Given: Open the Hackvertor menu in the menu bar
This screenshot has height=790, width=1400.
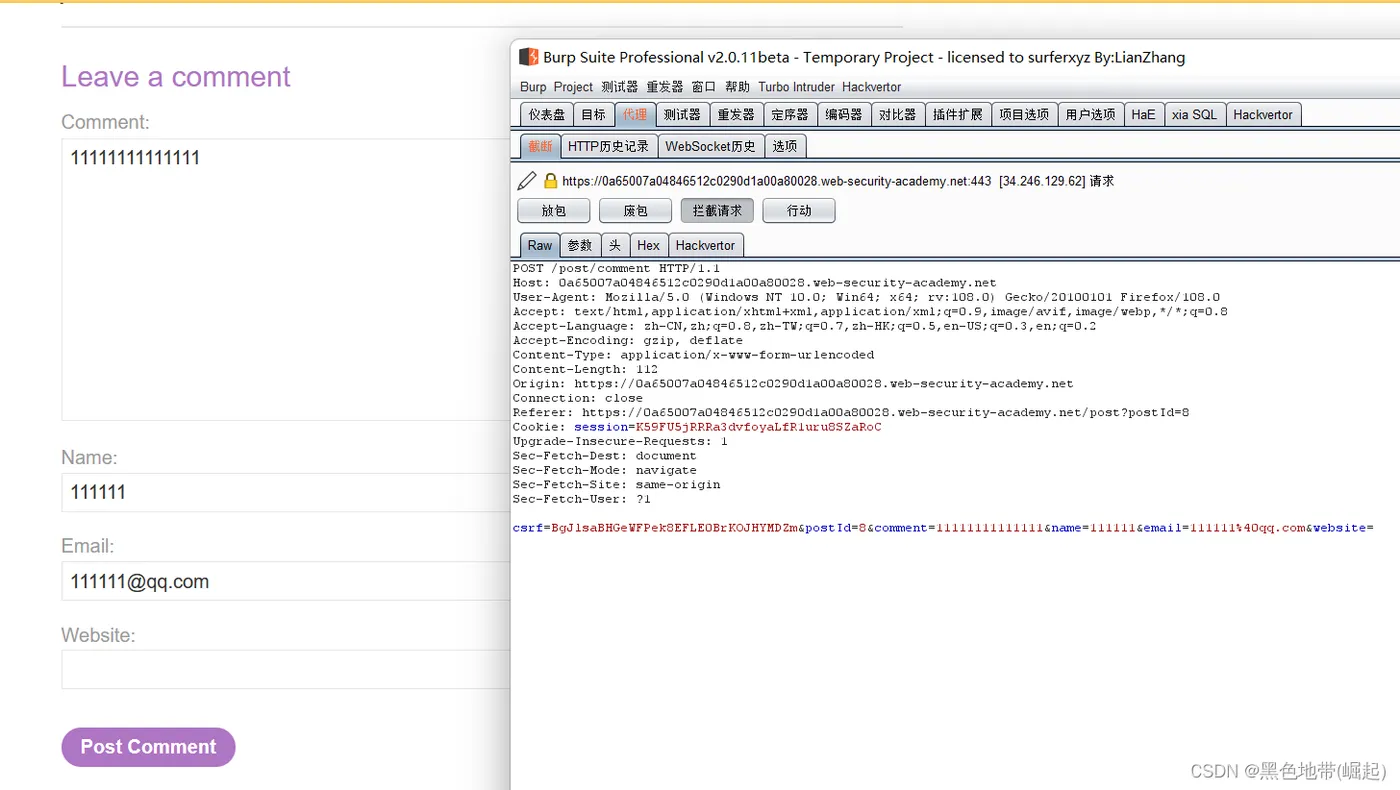Looking at the screenshot, I should [x=871, y=87].
